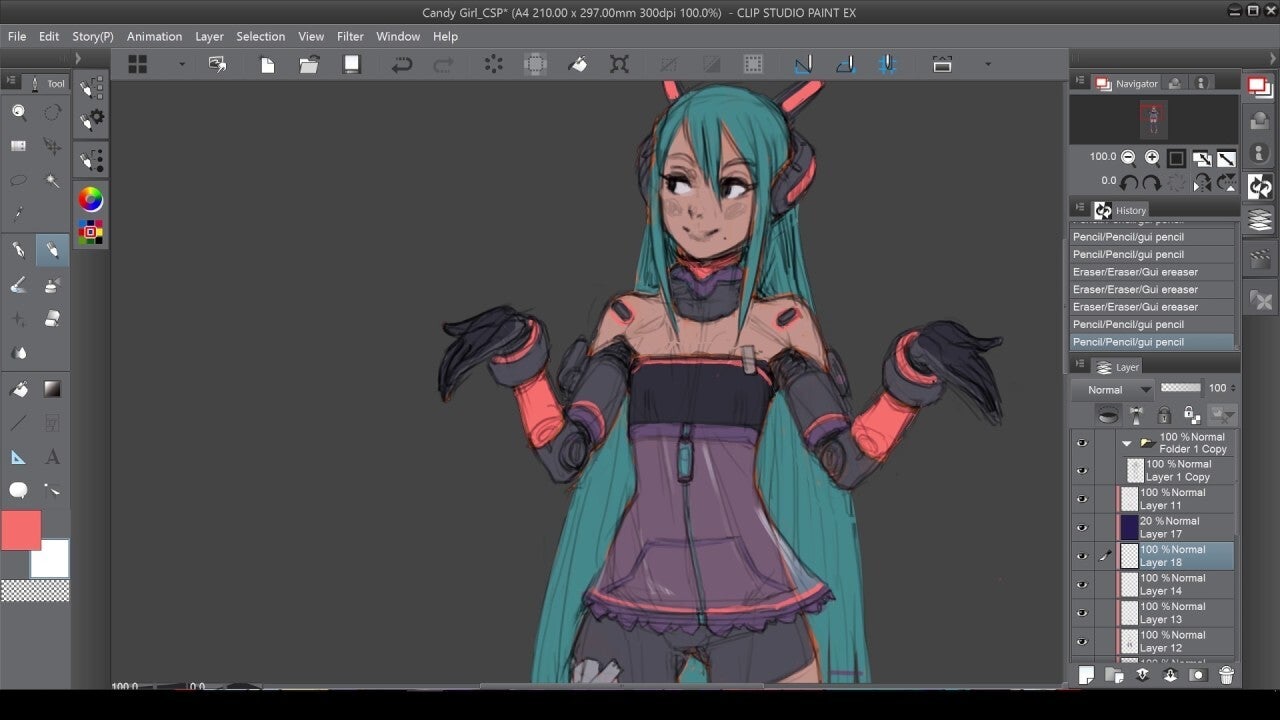The image size is (1280, 720).
Task: Delete layer with the trash icon
Action: coord(1227,675)
